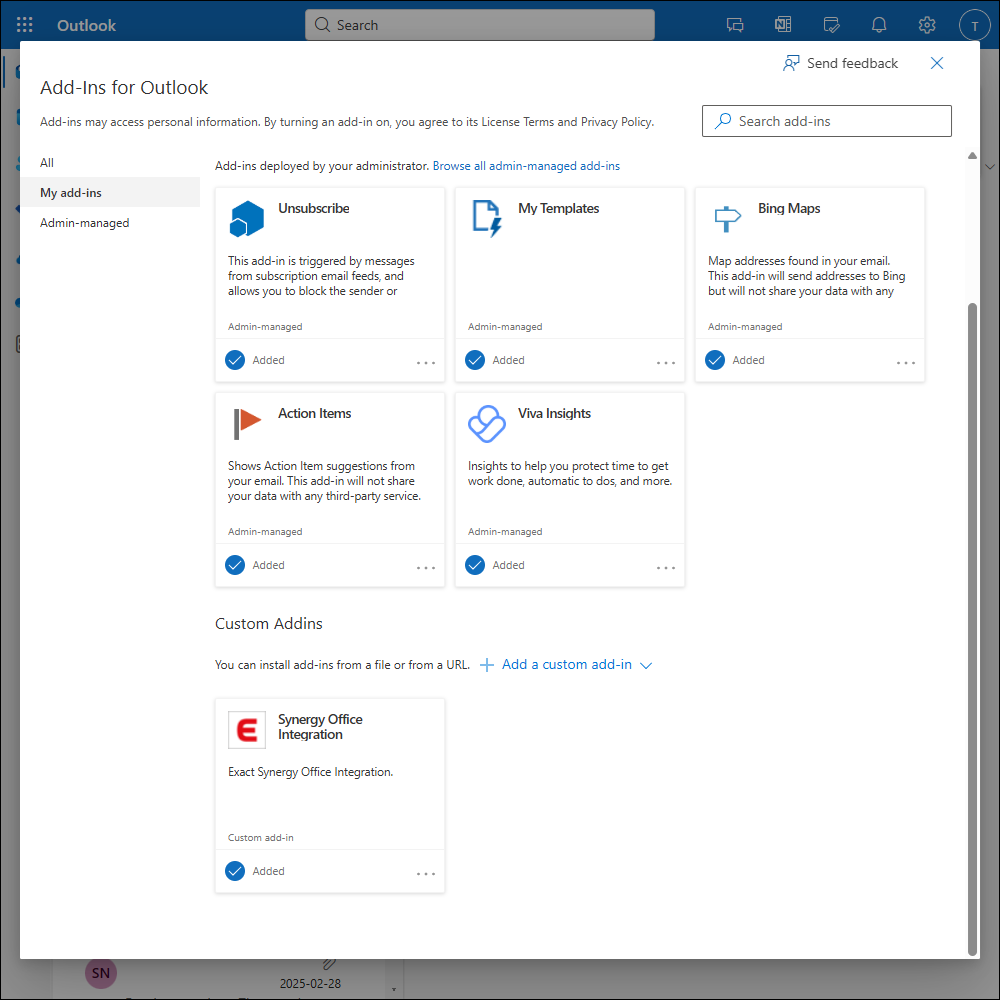
Task: Click Send feedback button
Action: [x=840, y=63]
